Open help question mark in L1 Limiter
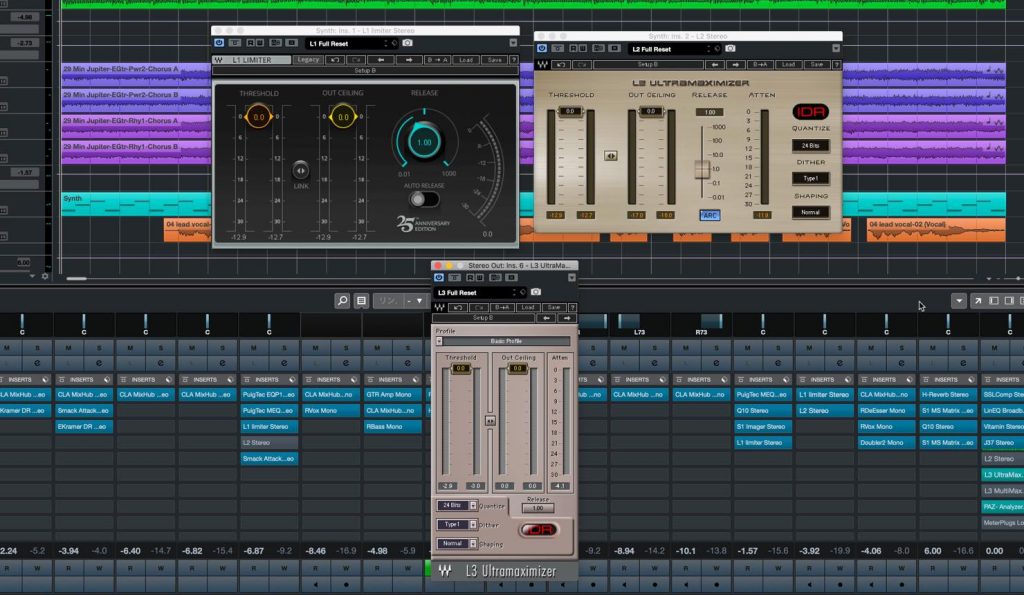The image size is (1024, 595). point(514,60)
